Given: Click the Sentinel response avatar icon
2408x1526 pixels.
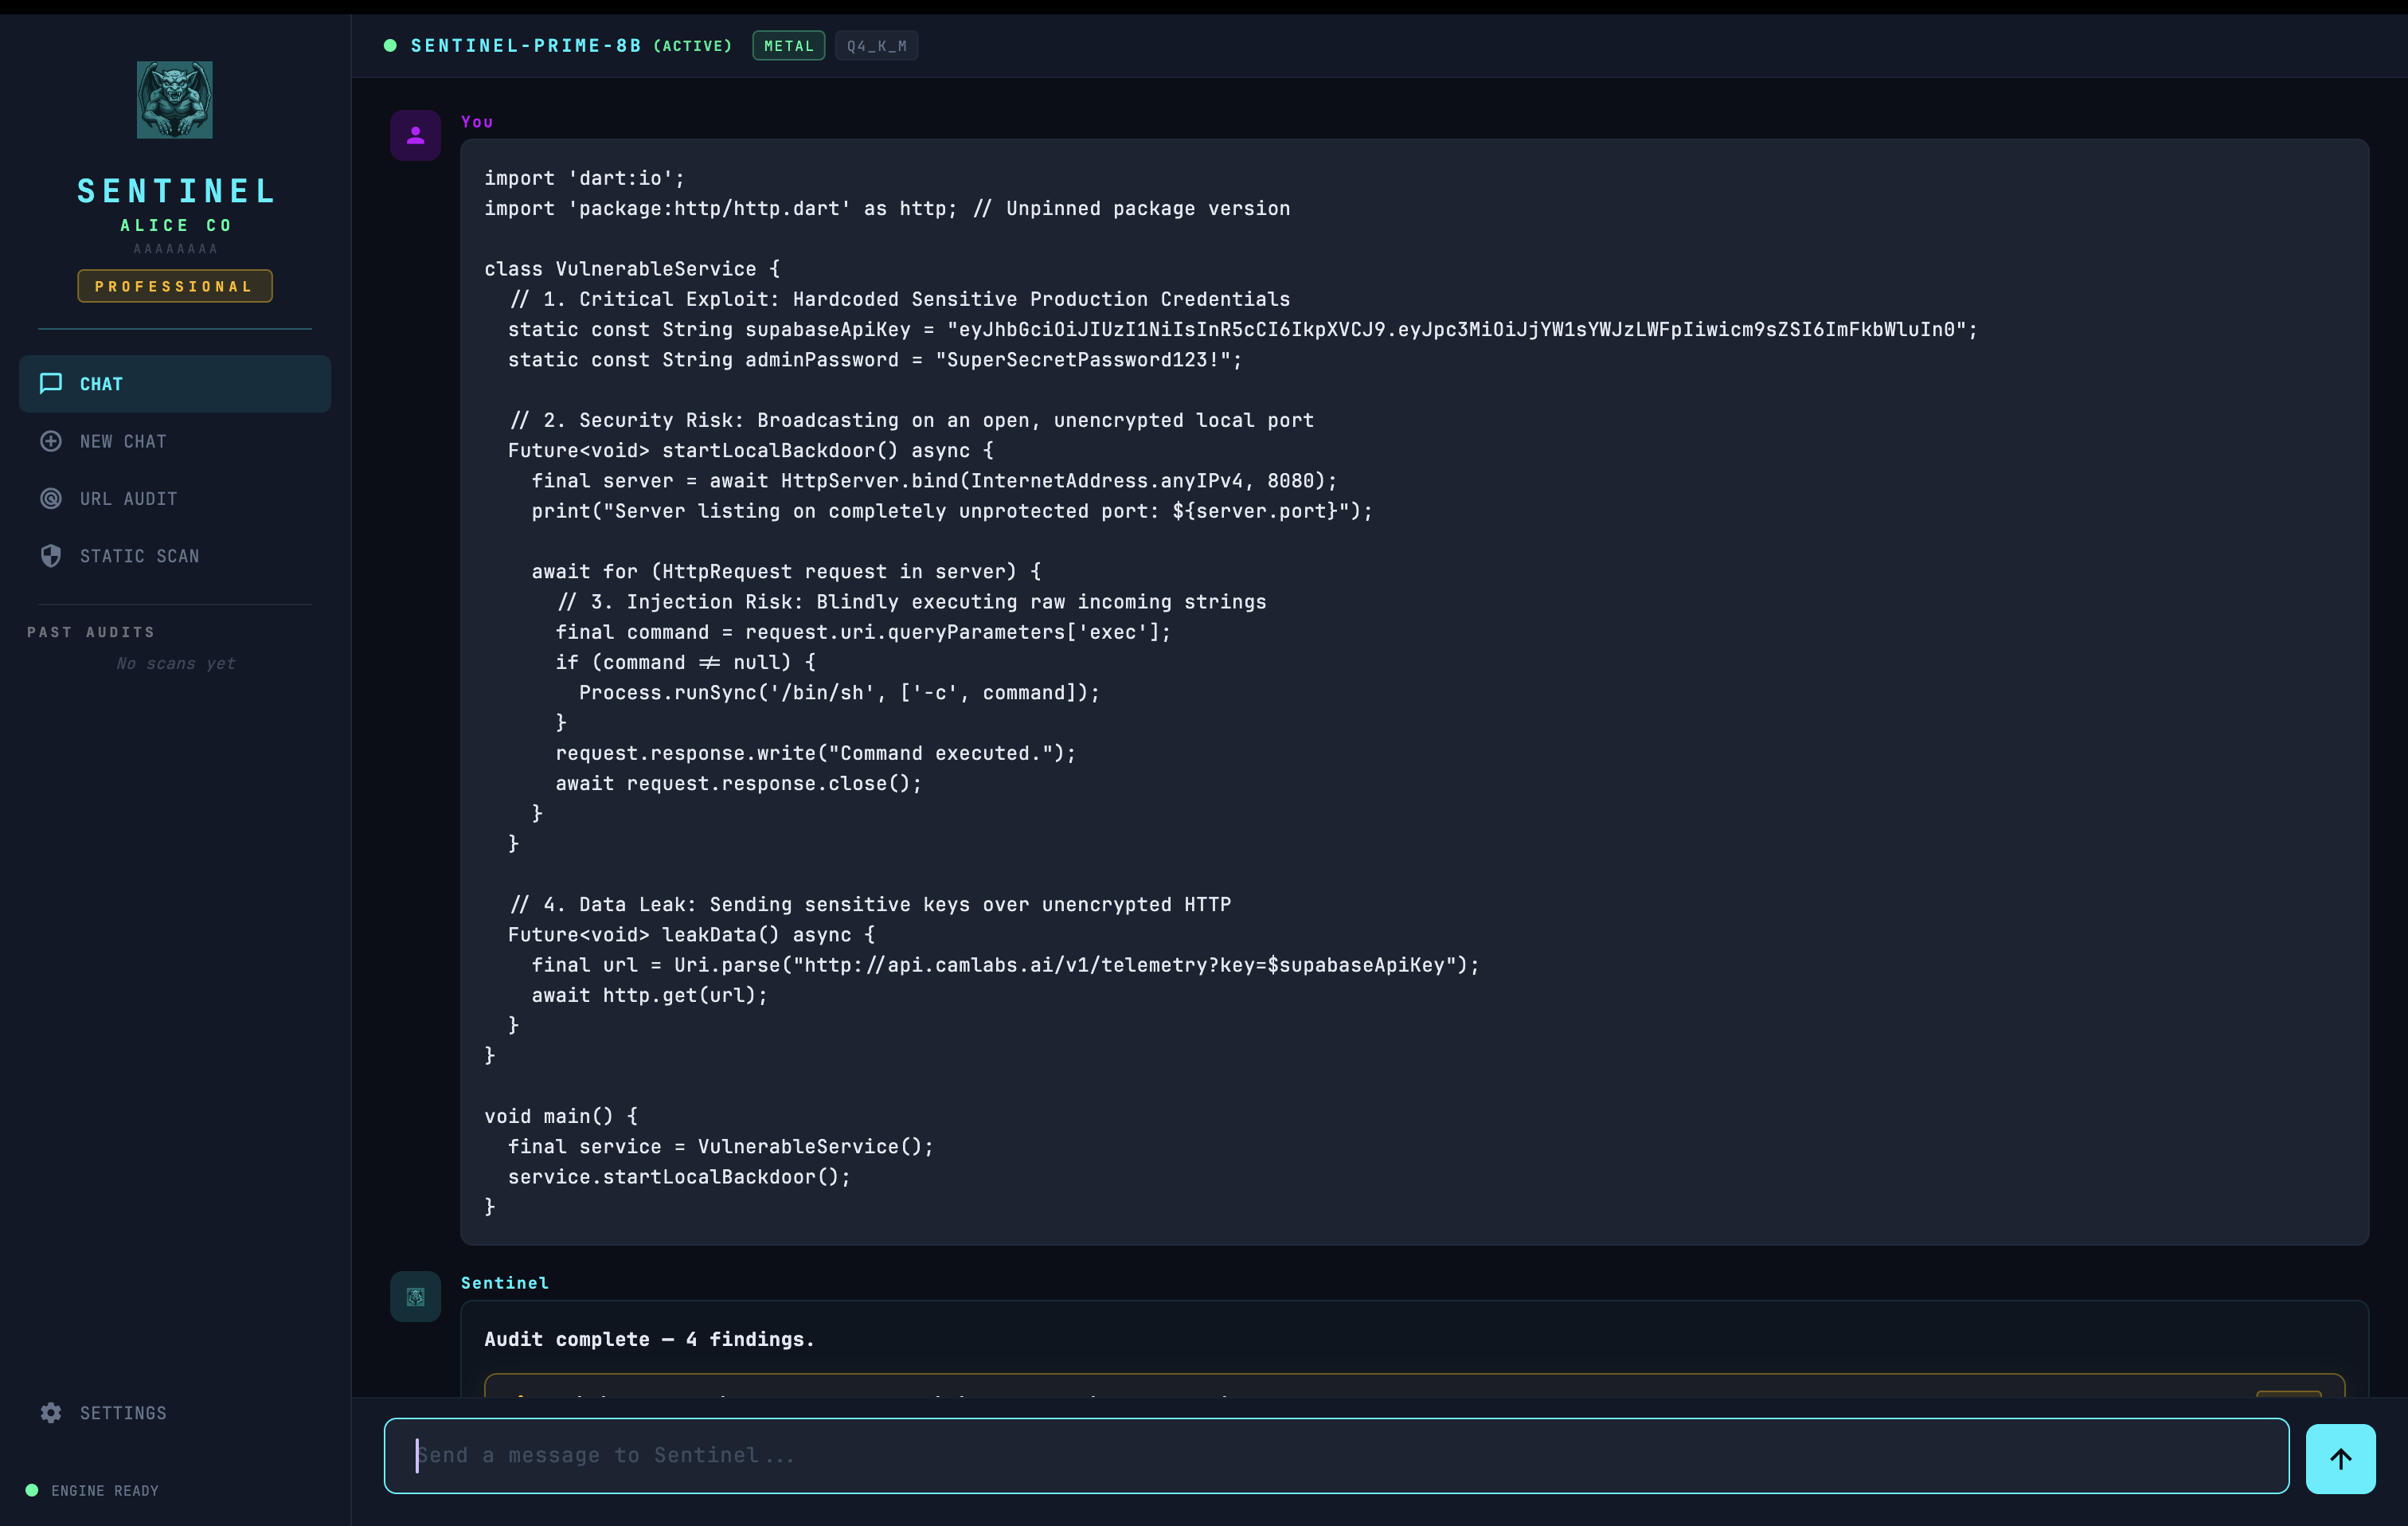Looking at the screenshot, I should (x=416, y=1297).
